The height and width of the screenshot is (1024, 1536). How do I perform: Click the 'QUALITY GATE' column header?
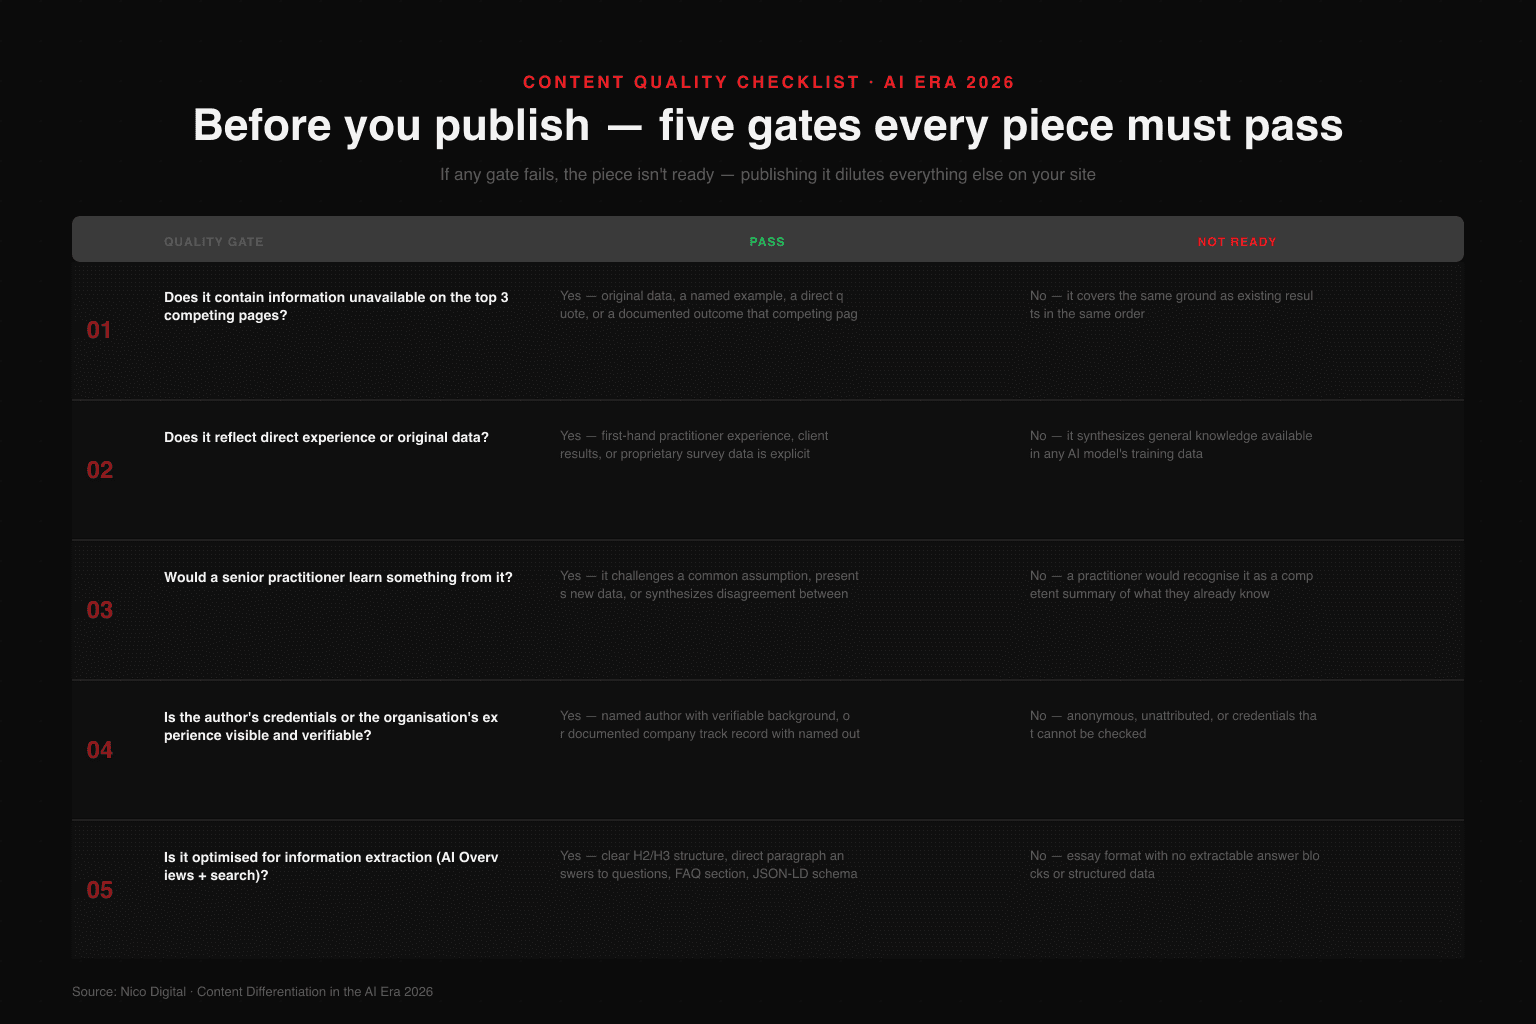point(214,242)
